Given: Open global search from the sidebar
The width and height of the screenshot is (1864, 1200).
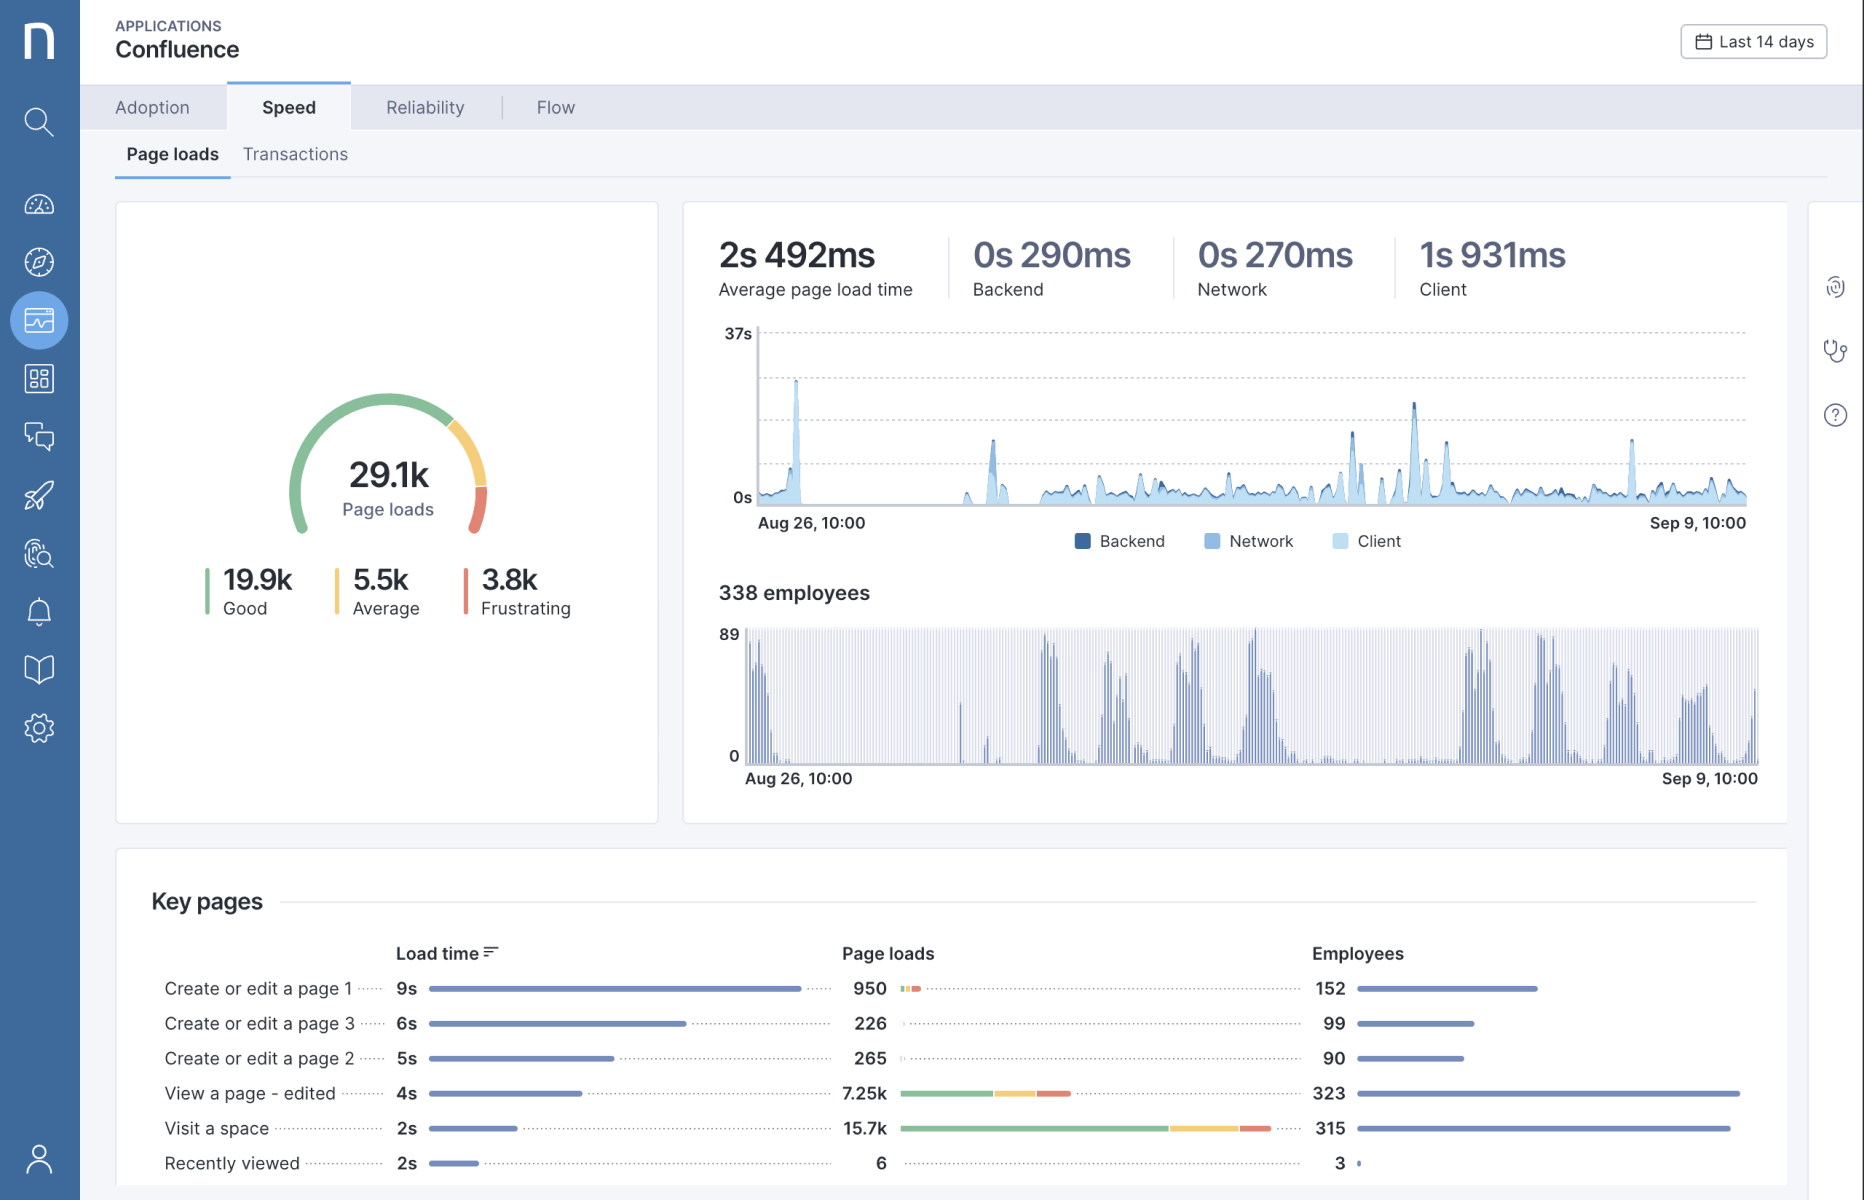Looking at the screenshot, I should 39,121.
